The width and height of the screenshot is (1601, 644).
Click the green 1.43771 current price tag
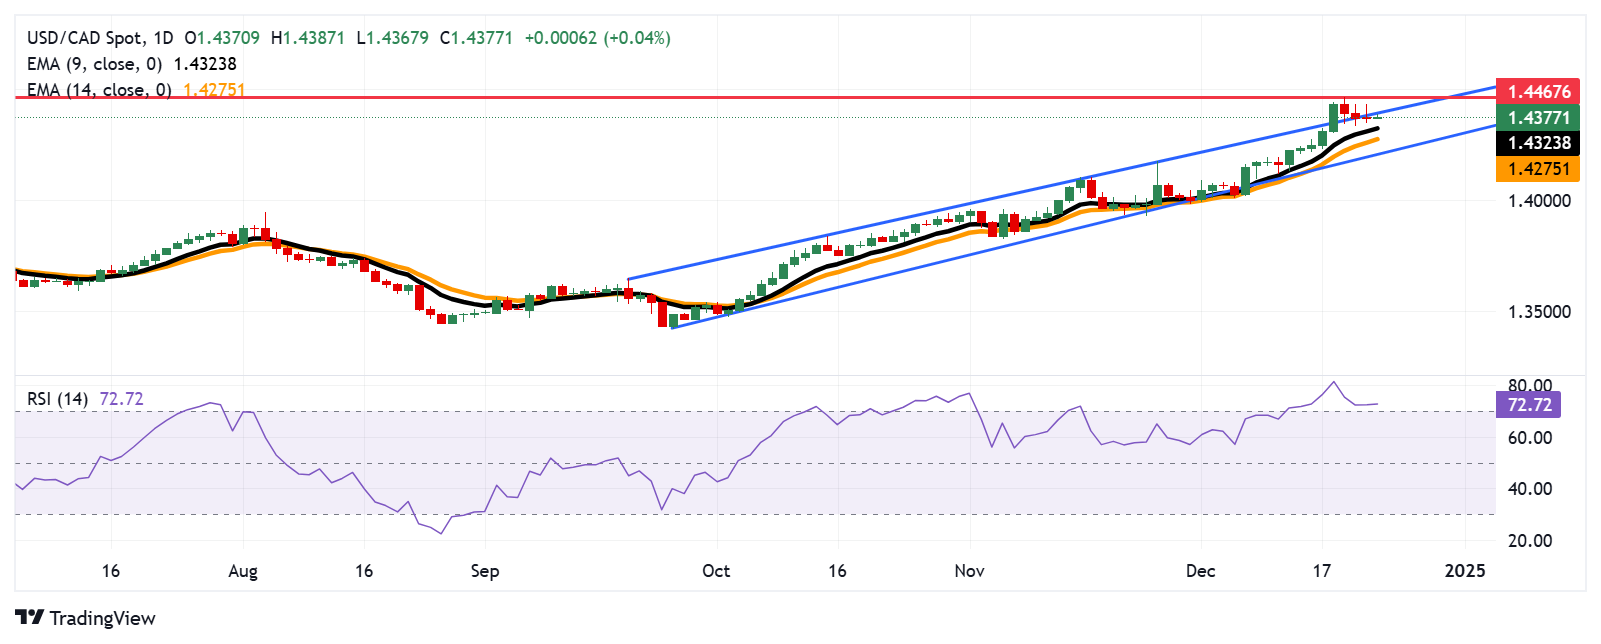point(1538,118)
